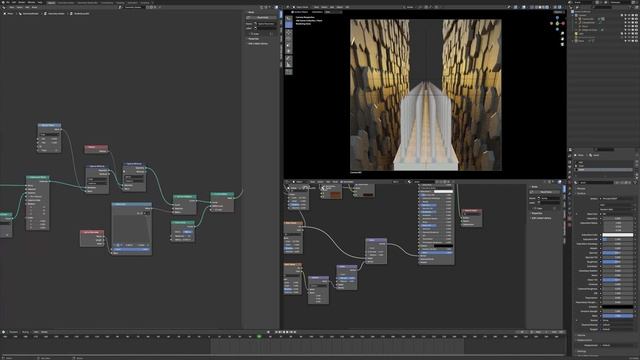Screen dimensions: 640x360
Task: Collapse the Surface panel in Material properties
Action: [580, 193]
